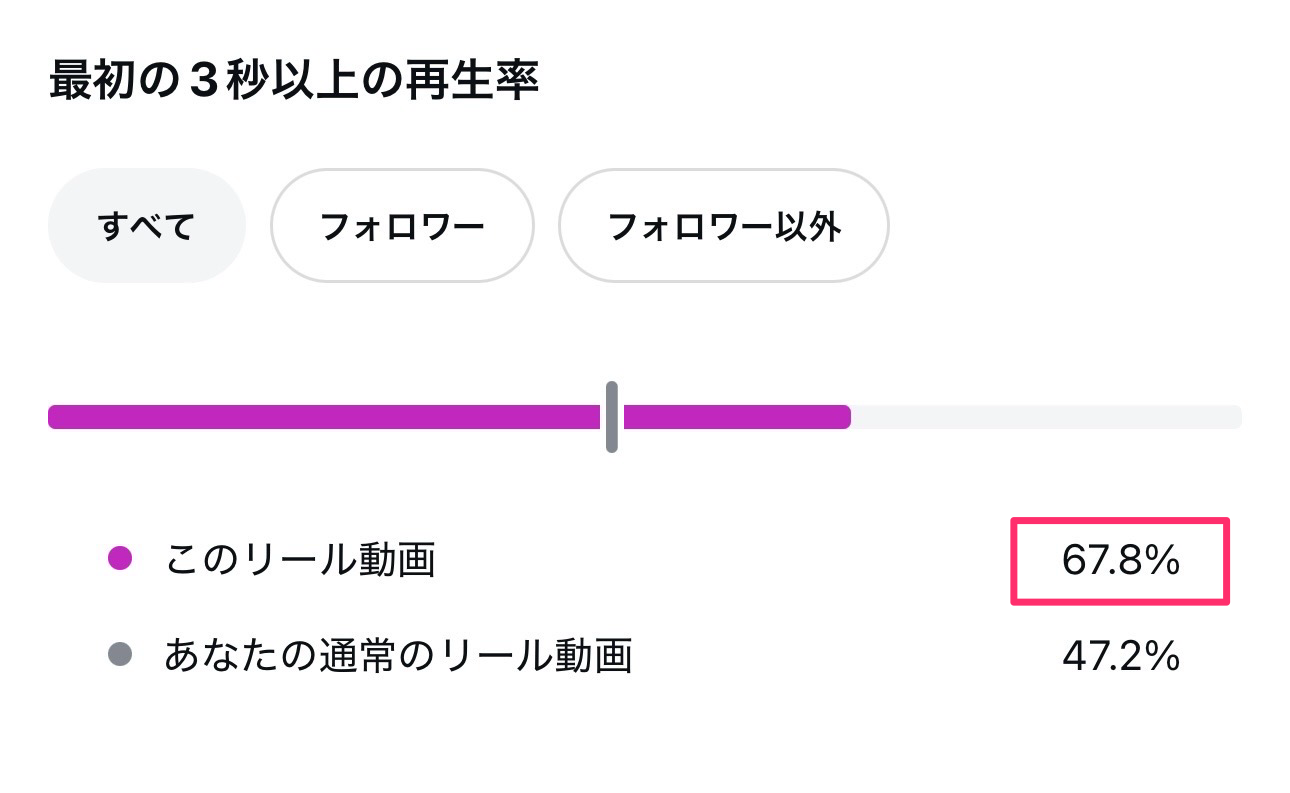Show フォロワー以外 play rate
This screenshot has width=1290, height=793.
pos(723,226)
